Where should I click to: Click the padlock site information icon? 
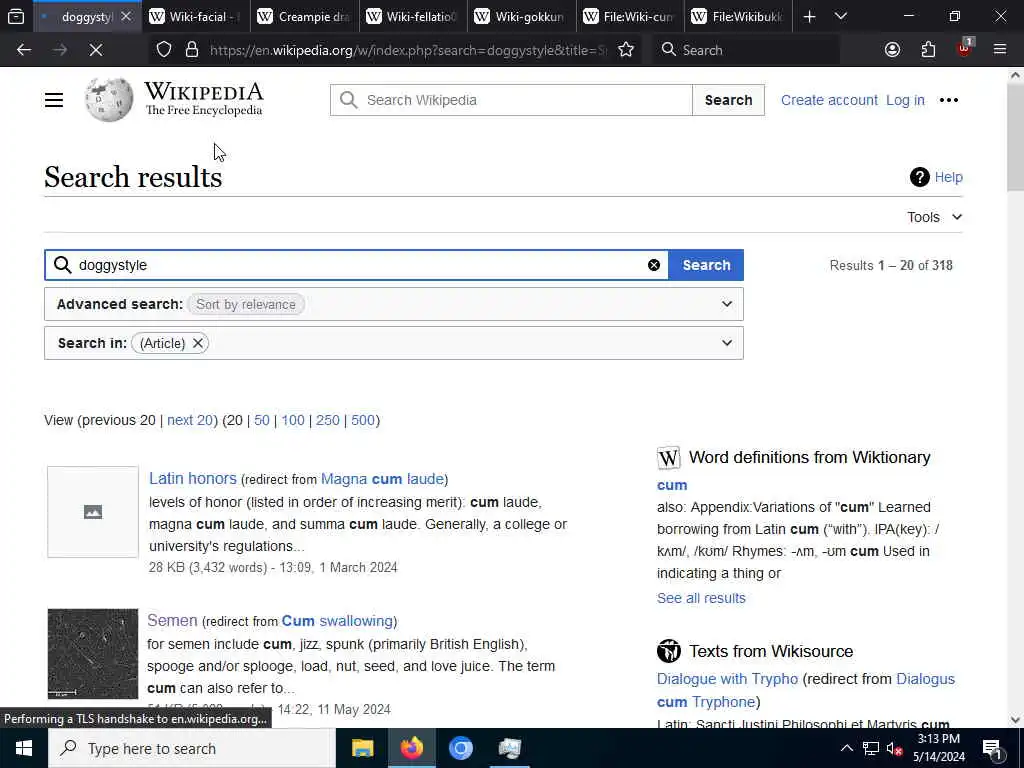click(x=191, y=50)
